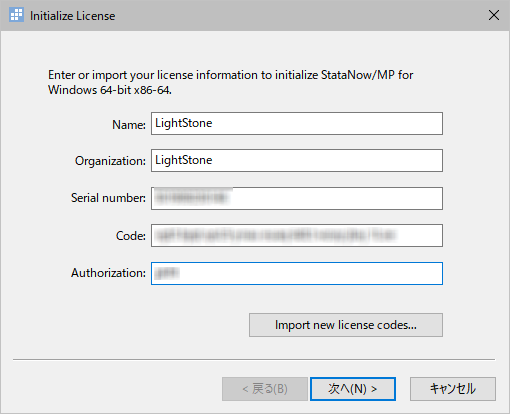
Task: Select the Authorization input field
Action: coord(297,273)
